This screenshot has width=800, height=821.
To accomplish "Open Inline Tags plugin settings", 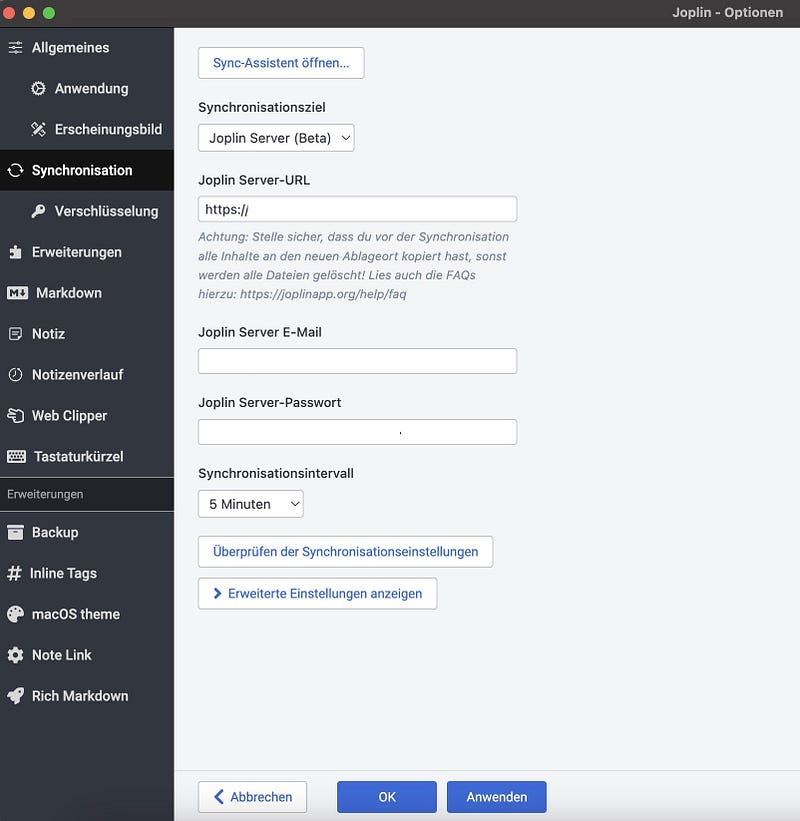I will [87, 573].
